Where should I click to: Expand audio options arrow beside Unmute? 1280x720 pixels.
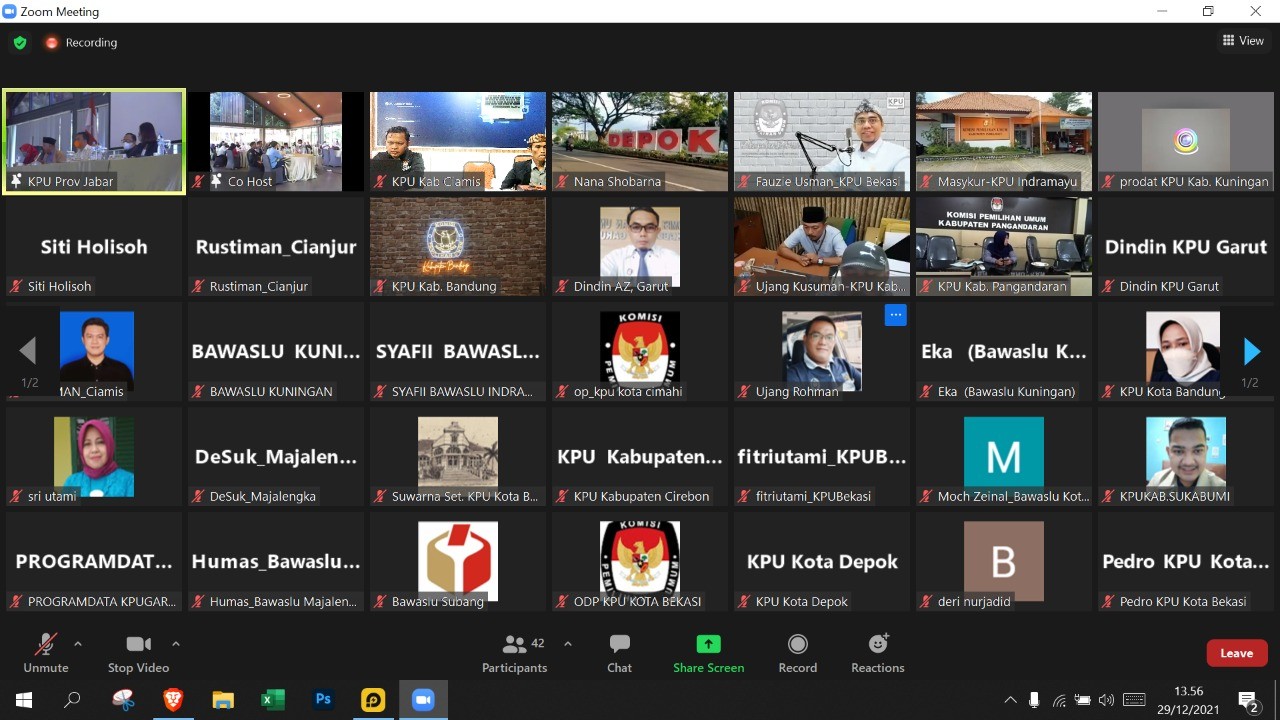(x=78, y=644)
